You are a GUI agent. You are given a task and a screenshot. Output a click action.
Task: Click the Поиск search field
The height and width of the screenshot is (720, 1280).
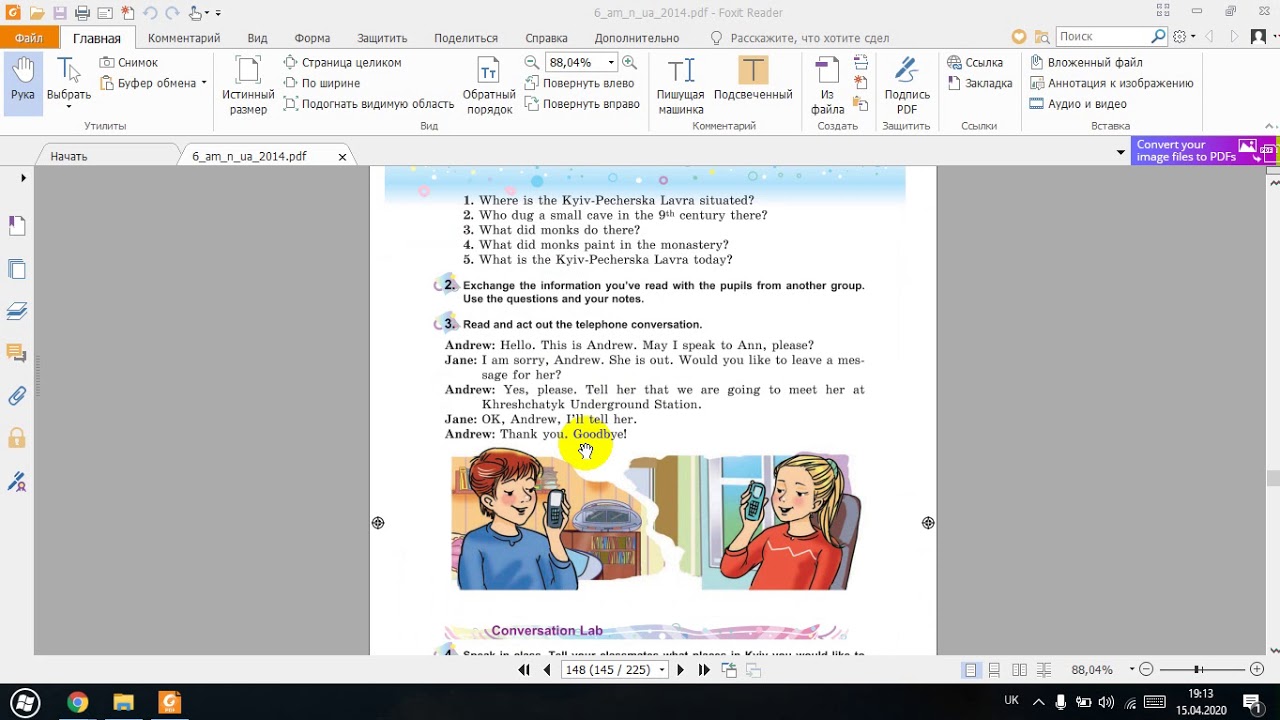[1104, 37]
